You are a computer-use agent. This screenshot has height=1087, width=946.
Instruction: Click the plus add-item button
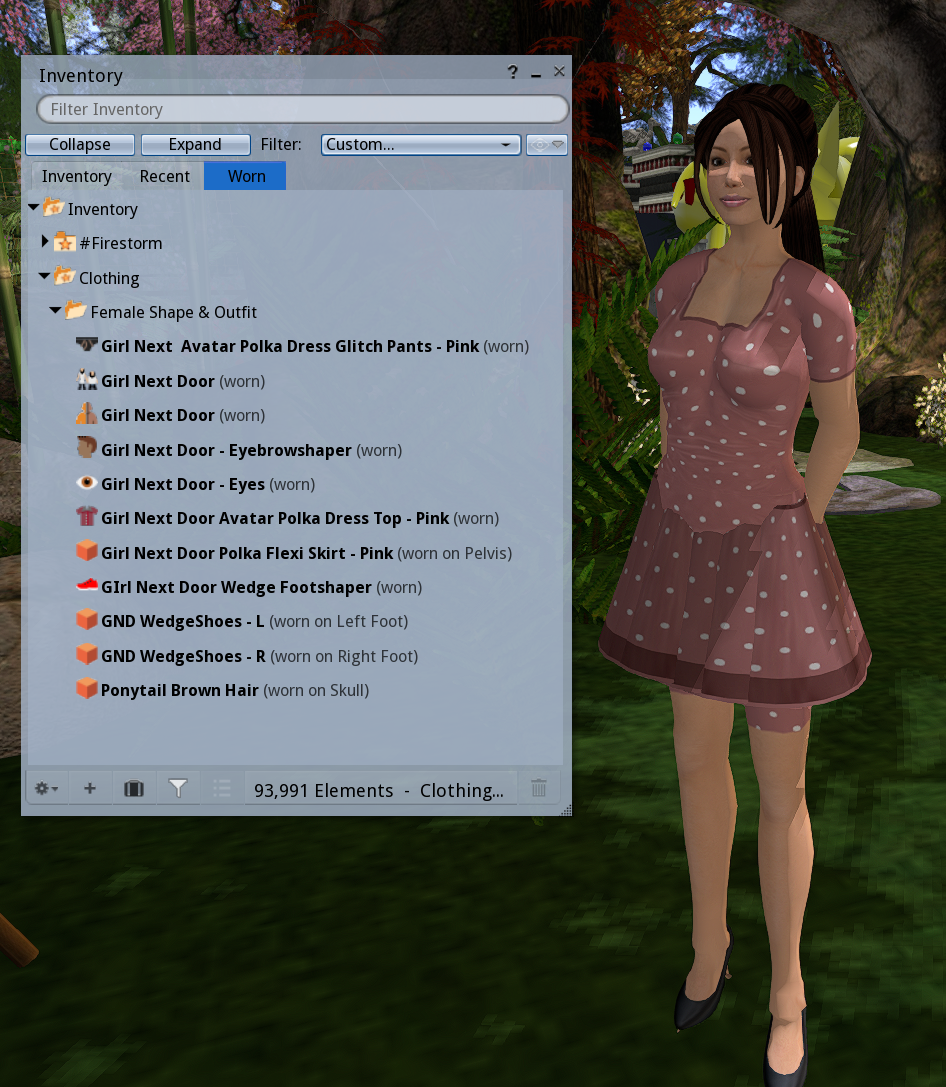click(89, 788)
